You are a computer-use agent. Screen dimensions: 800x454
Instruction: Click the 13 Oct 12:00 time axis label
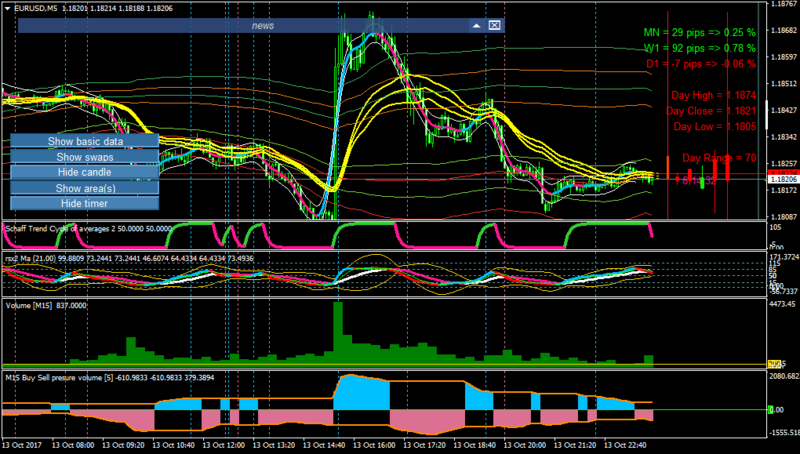223,445
